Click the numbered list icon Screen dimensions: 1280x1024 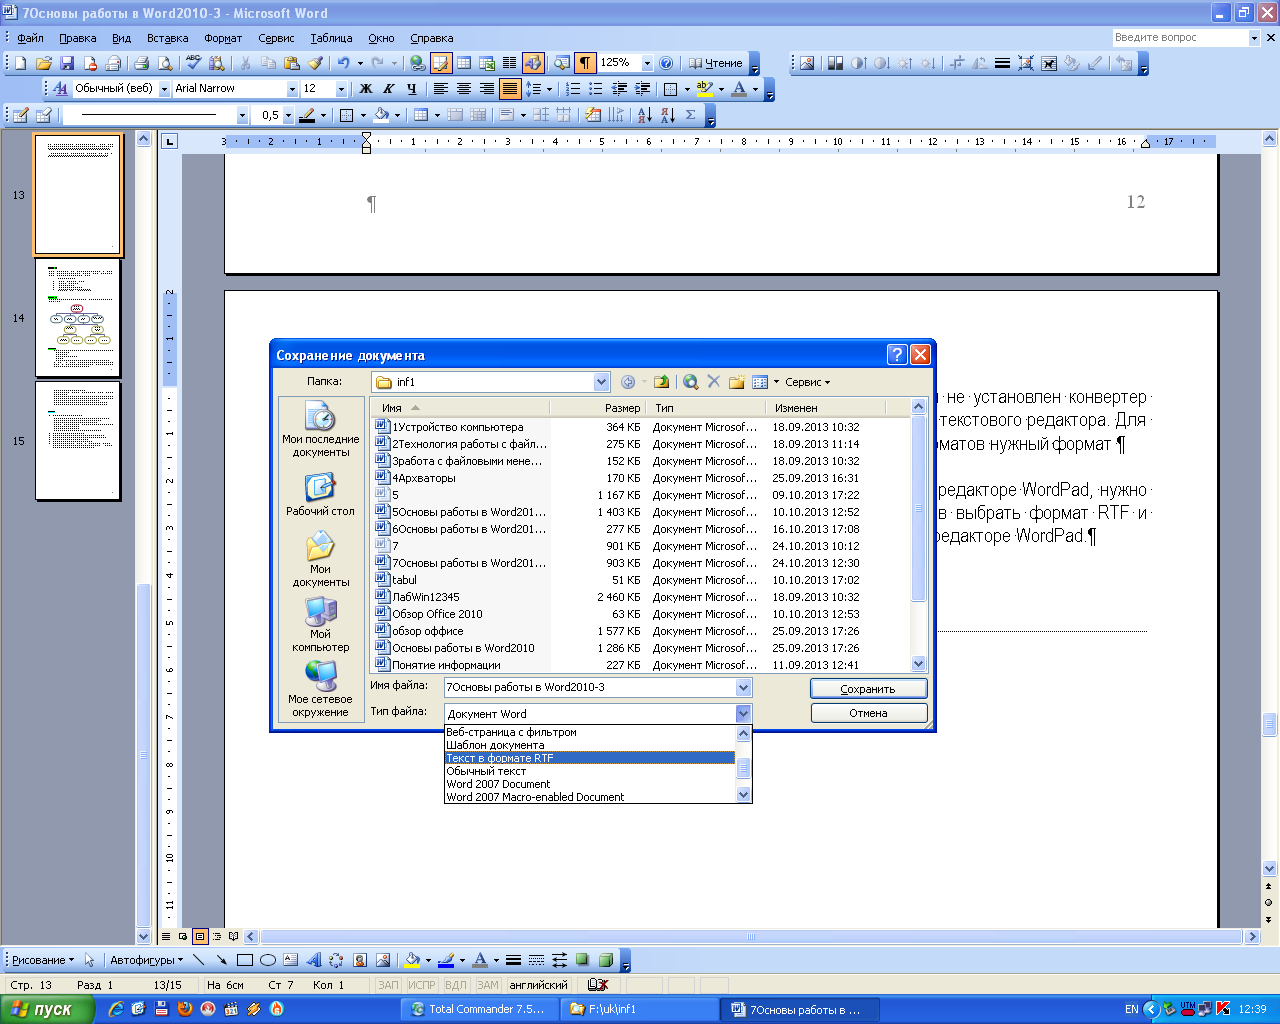point(573,89)
